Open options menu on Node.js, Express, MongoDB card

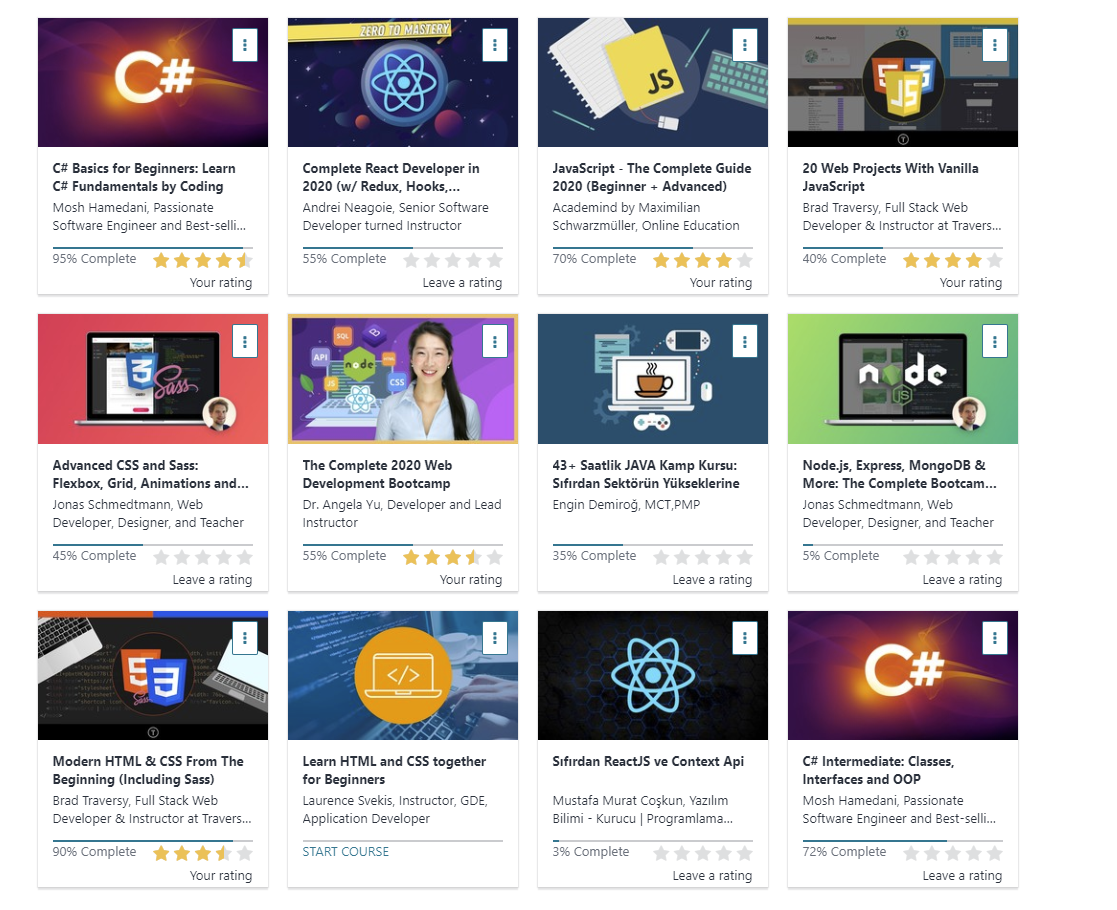(994, 341)
